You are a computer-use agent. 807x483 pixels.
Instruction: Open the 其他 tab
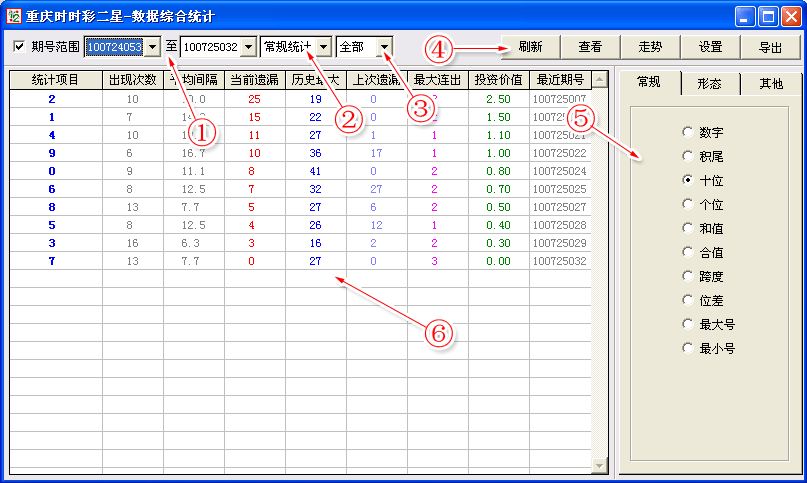(770, 84)
